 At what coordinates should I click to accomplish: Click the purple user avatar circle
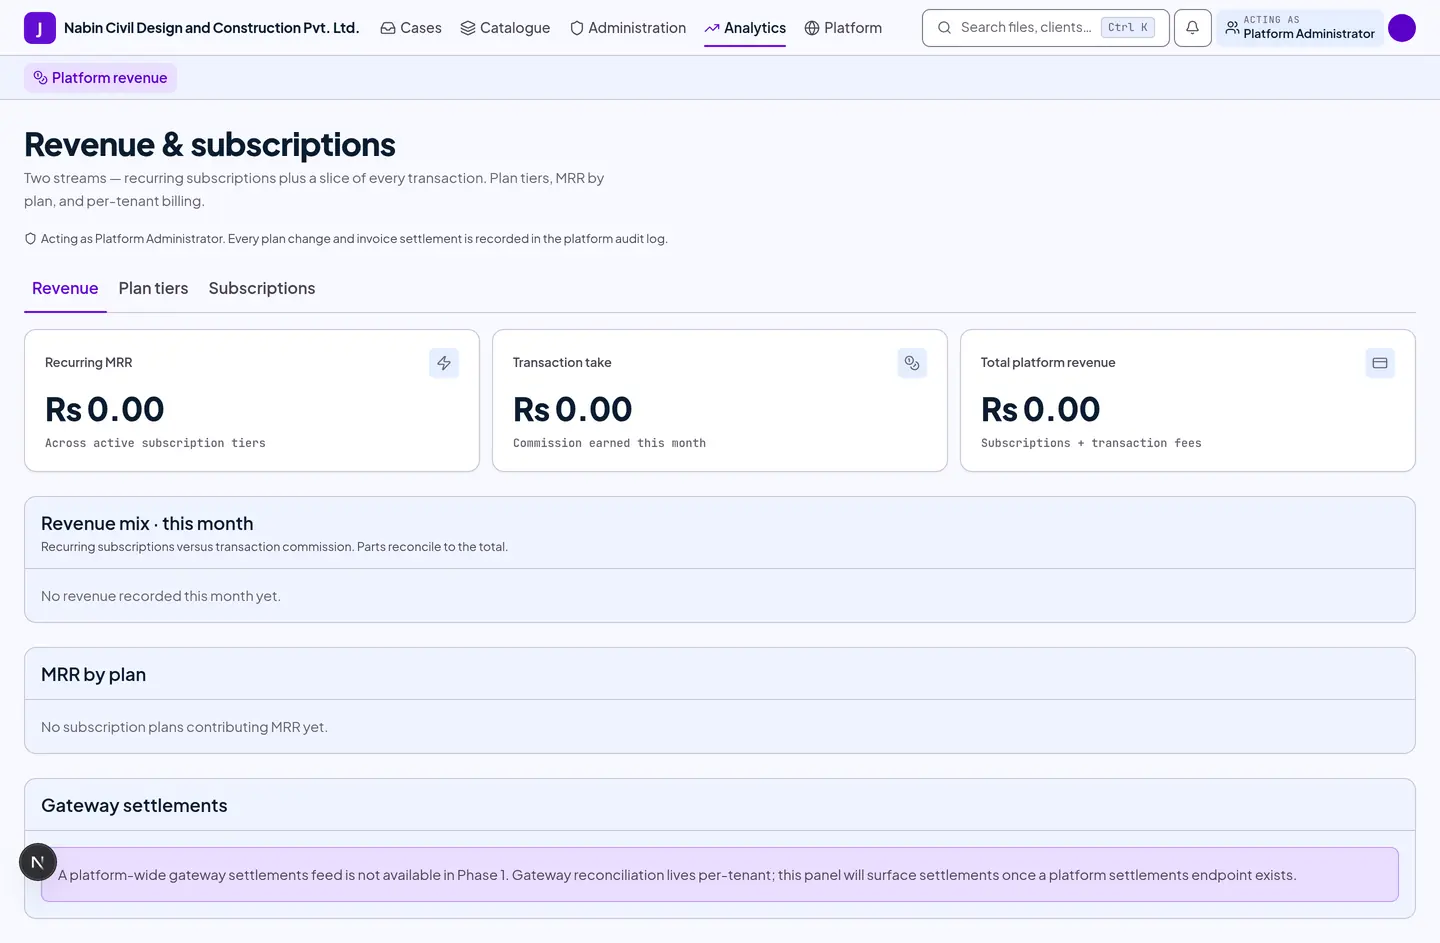coord(1402,28)
